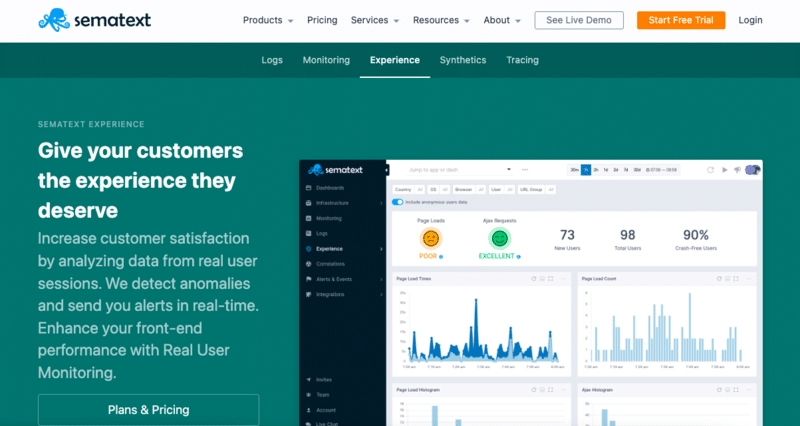This screenshot has width=800, height=426.
Task: Click the Browser filter box
Action: coord(469,189)
